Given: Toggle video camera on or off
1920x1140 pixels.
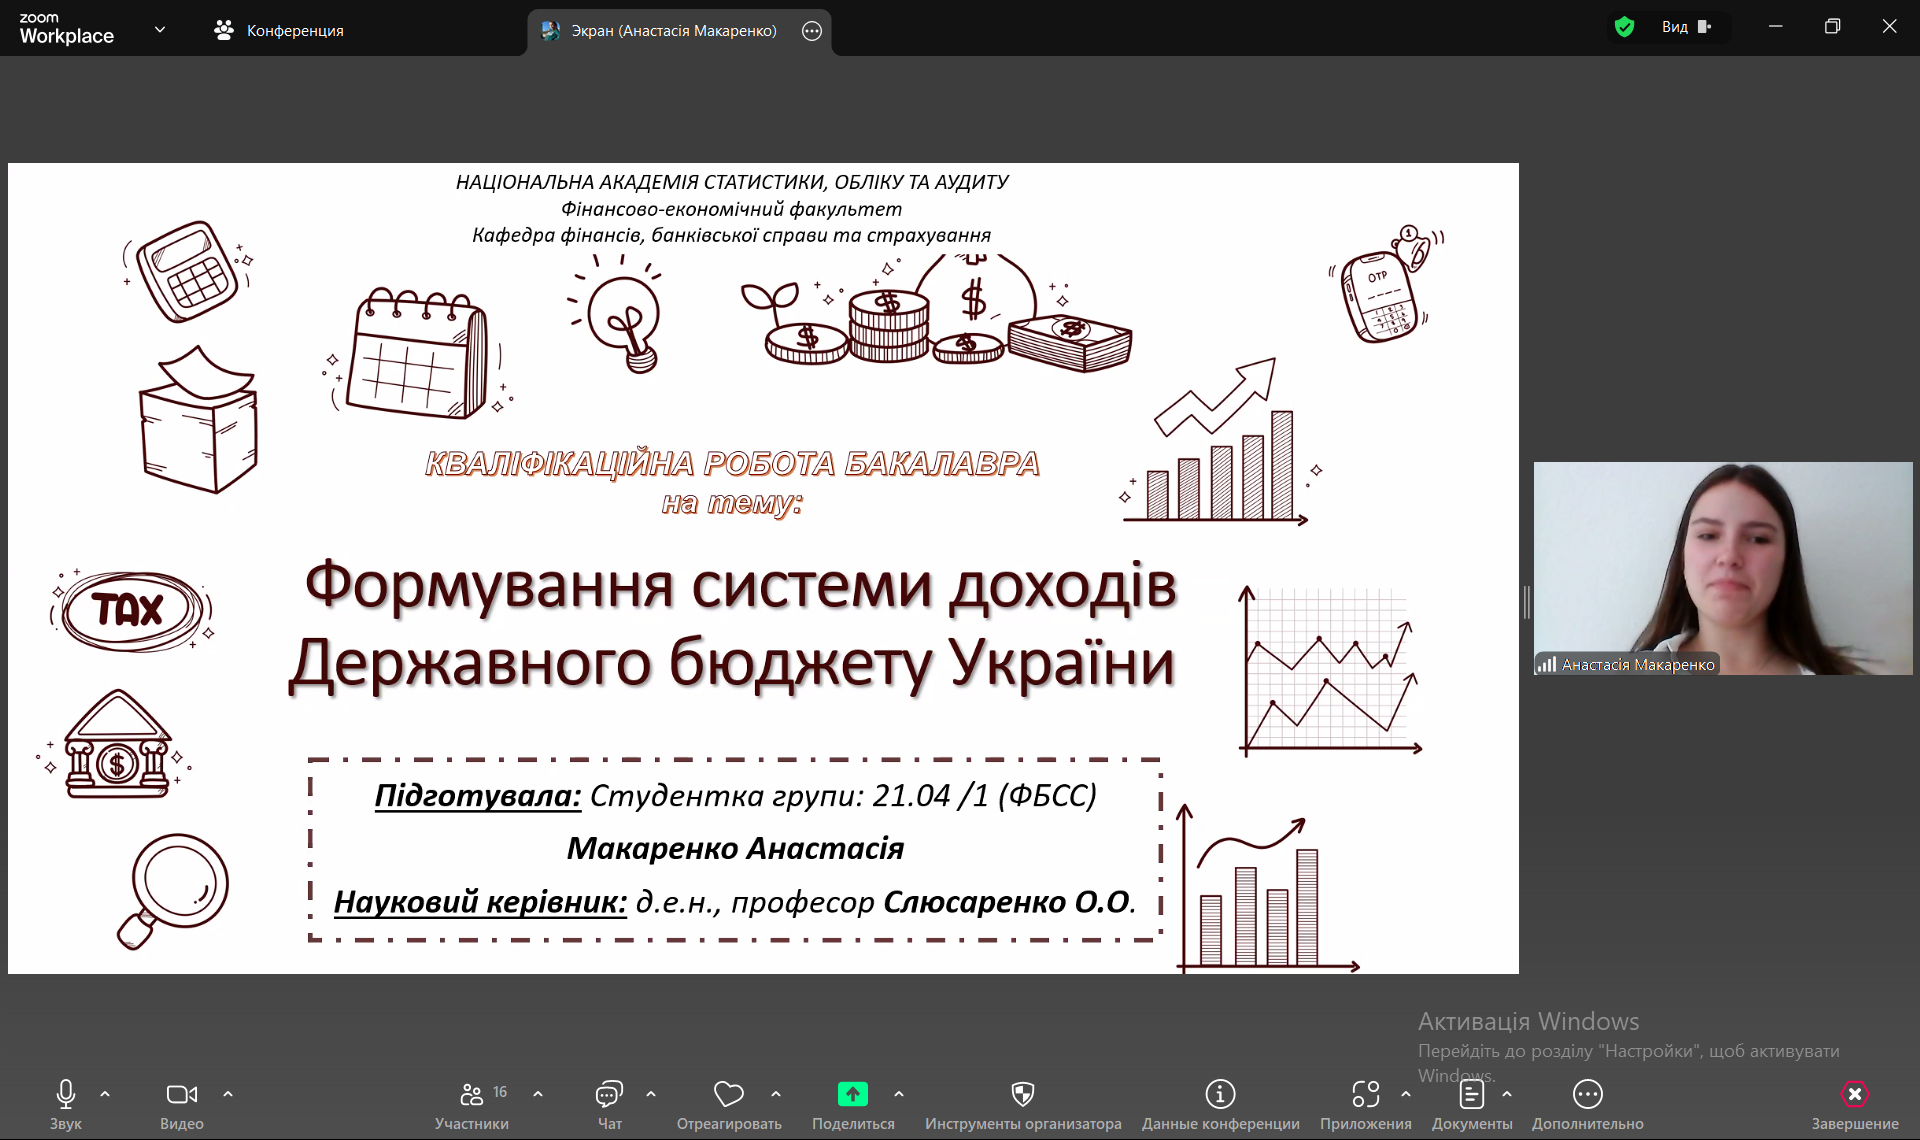Looking at the screenshot, I should [x=181, y=1094].
